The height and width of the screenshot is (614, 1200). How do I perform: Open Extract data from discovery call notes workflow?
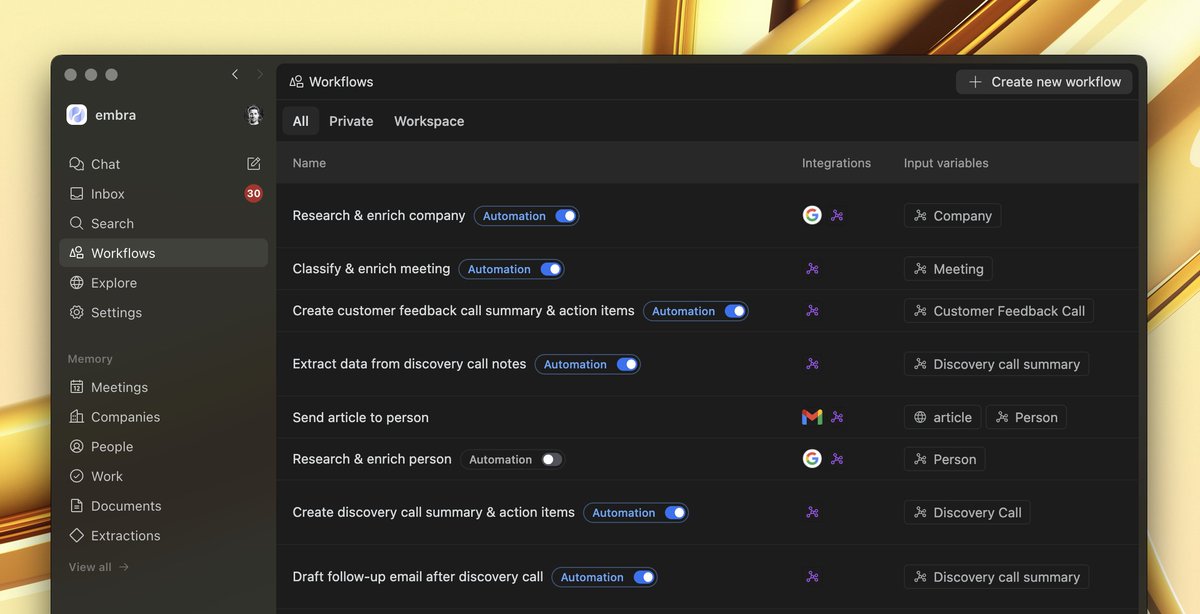(409, 364)
